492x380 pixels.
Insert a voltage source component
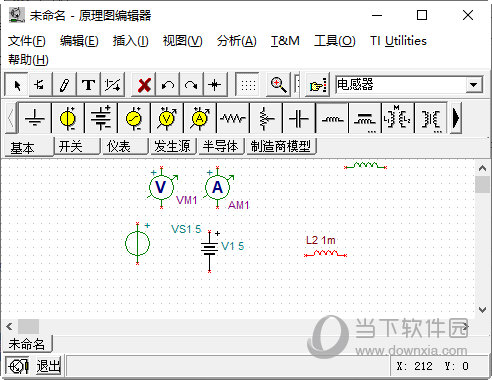click(68, 118)
